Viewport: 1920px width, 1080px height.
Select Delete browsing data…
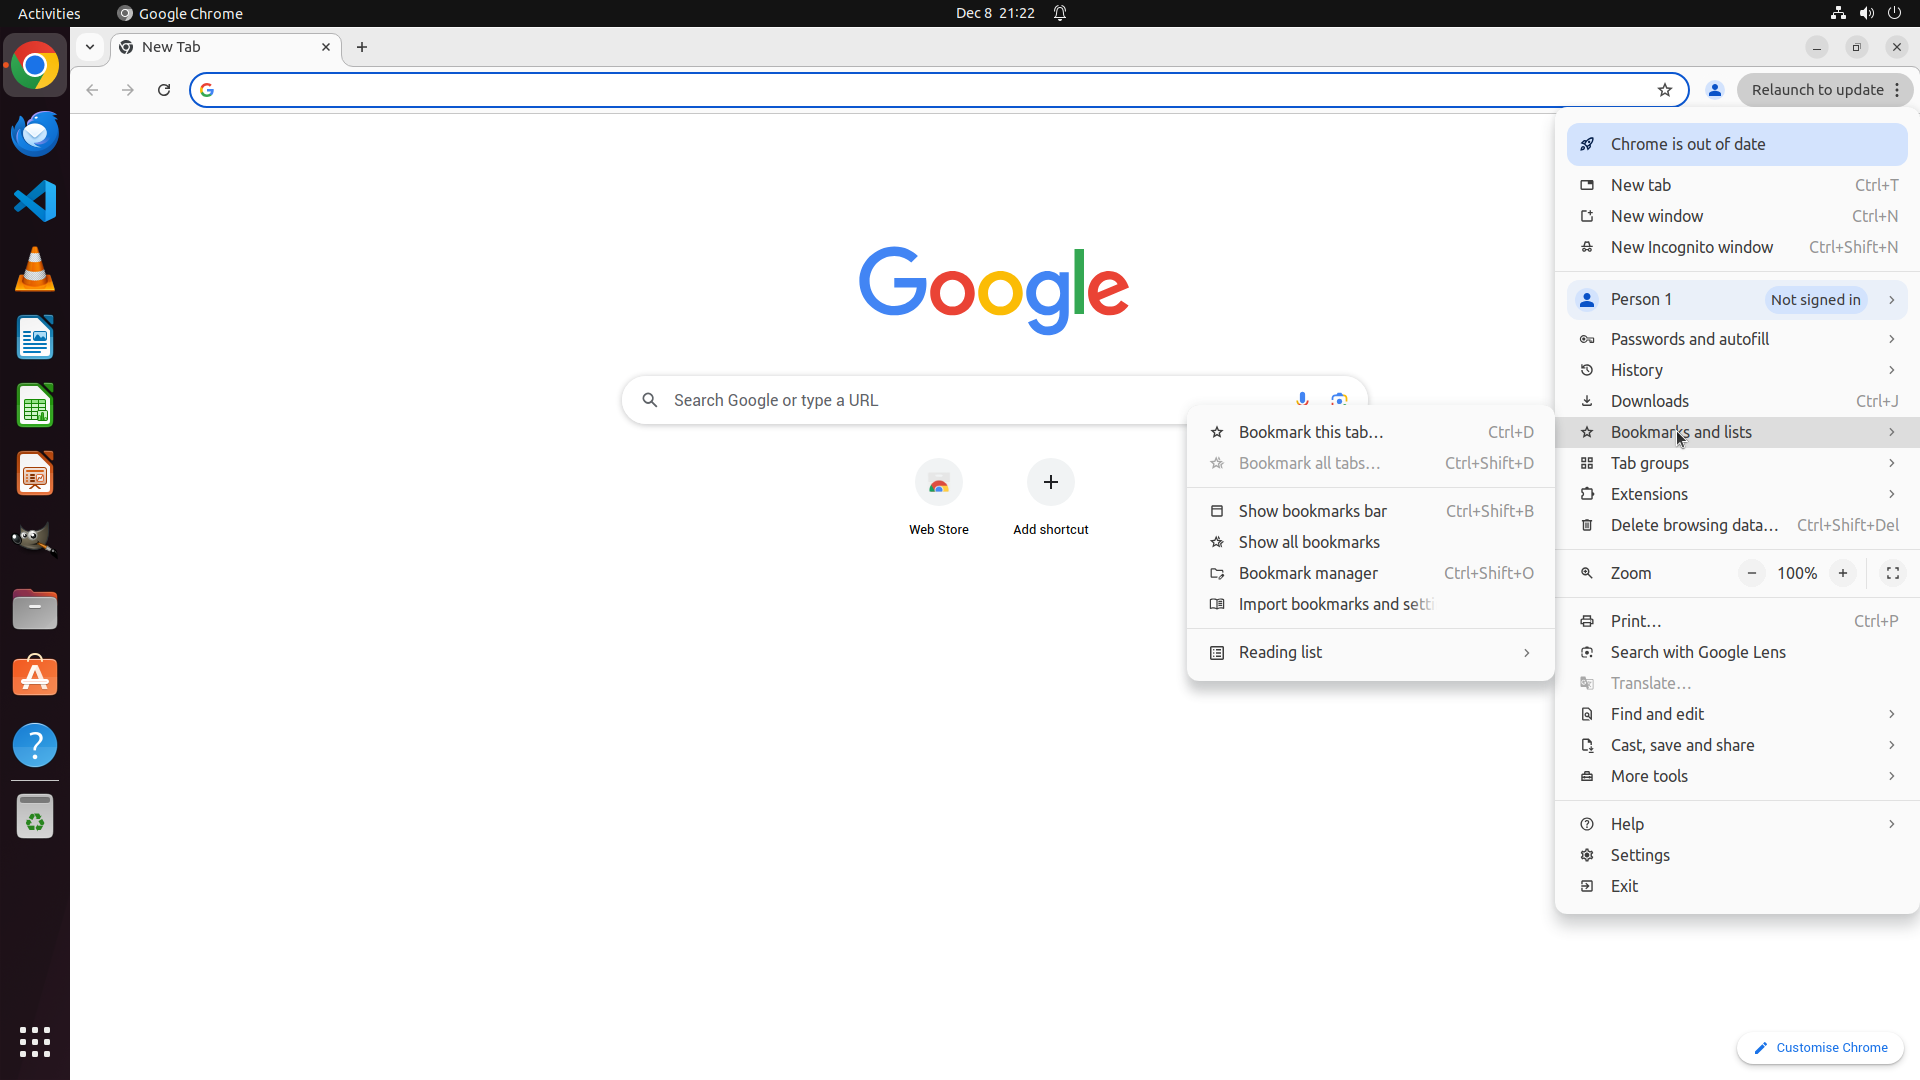click(1737, 525)
